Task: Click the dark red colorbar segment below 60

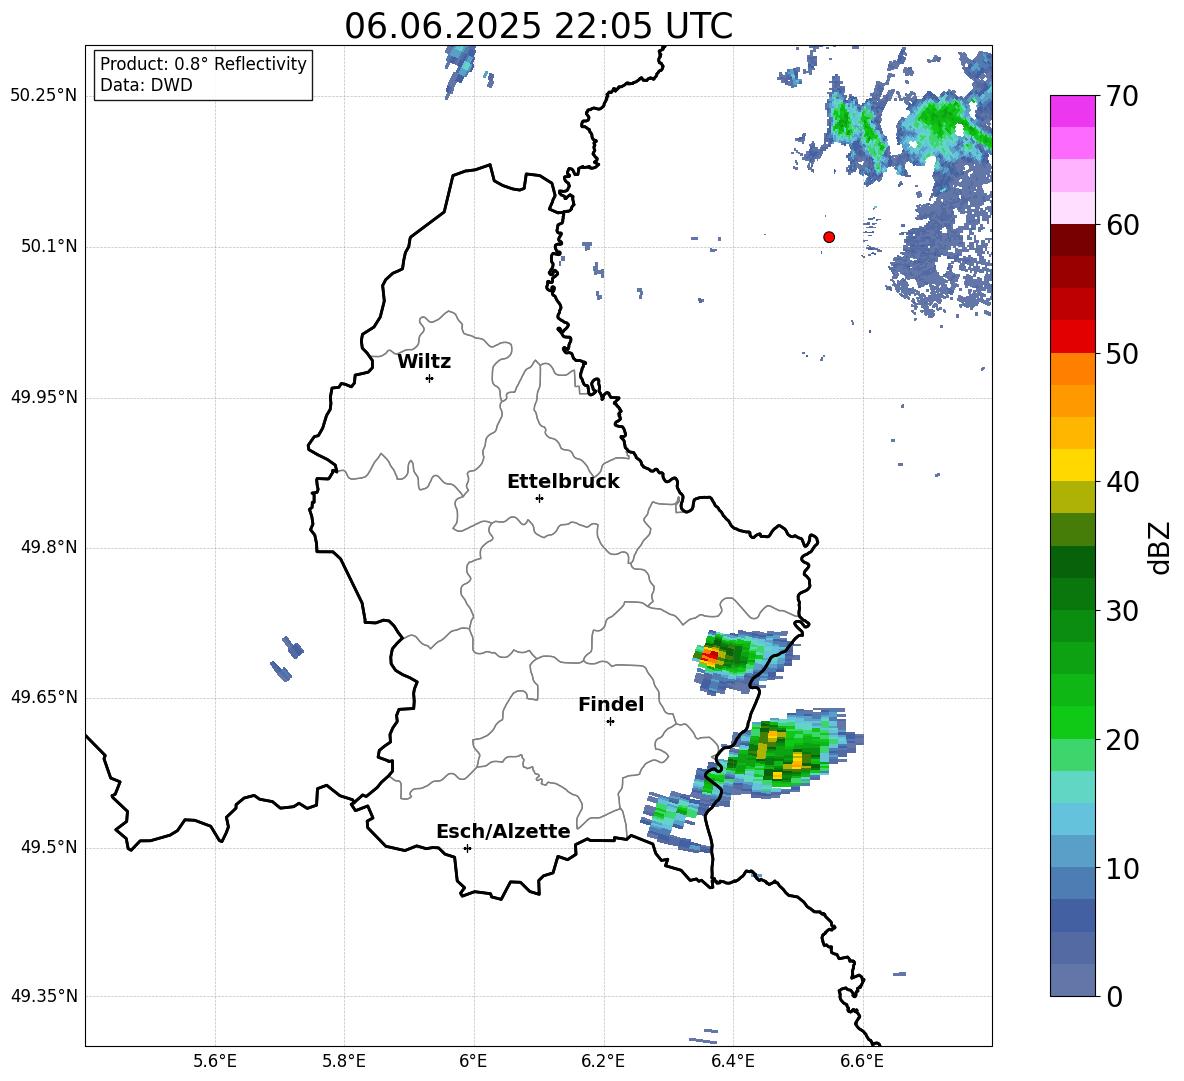Action: tap(1072, 240)
